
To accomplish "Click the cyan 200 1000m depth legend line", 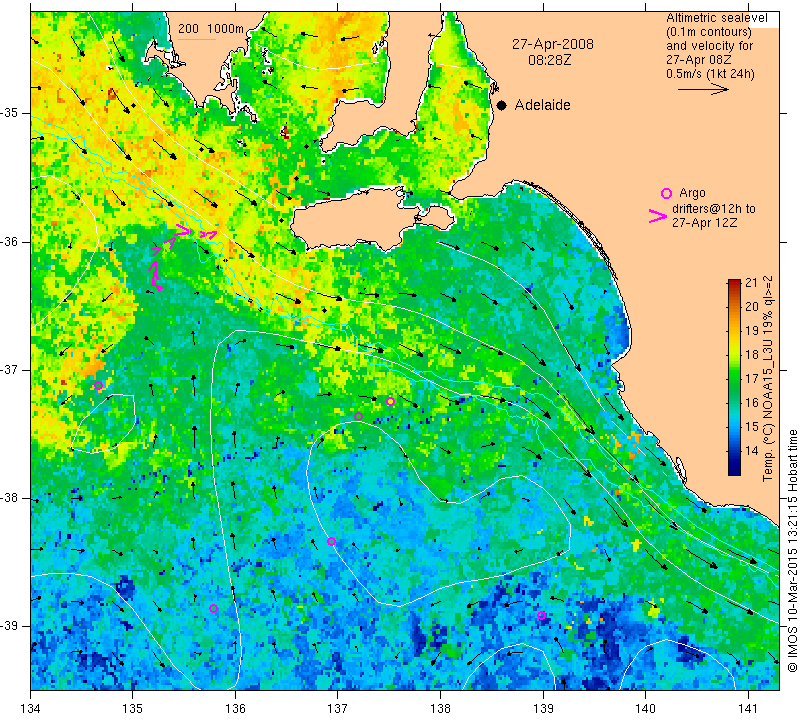I will [197, 39].
